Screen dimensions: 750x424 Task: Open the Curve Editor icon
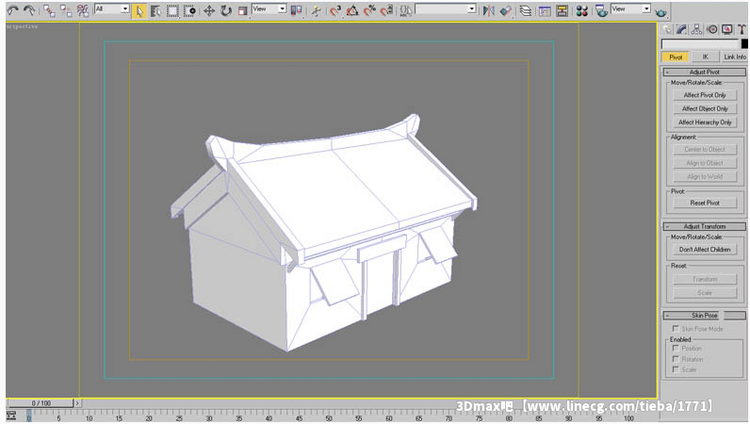(545, 10)
